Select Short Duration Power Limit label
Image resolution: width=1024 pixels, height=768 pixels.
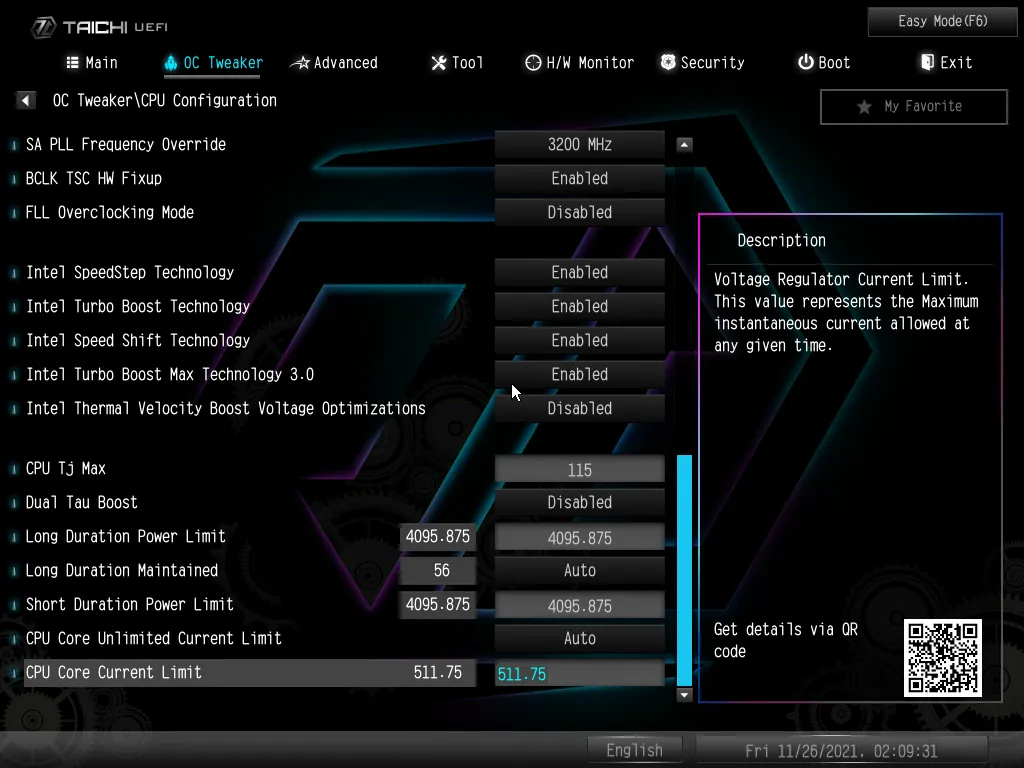129,604
